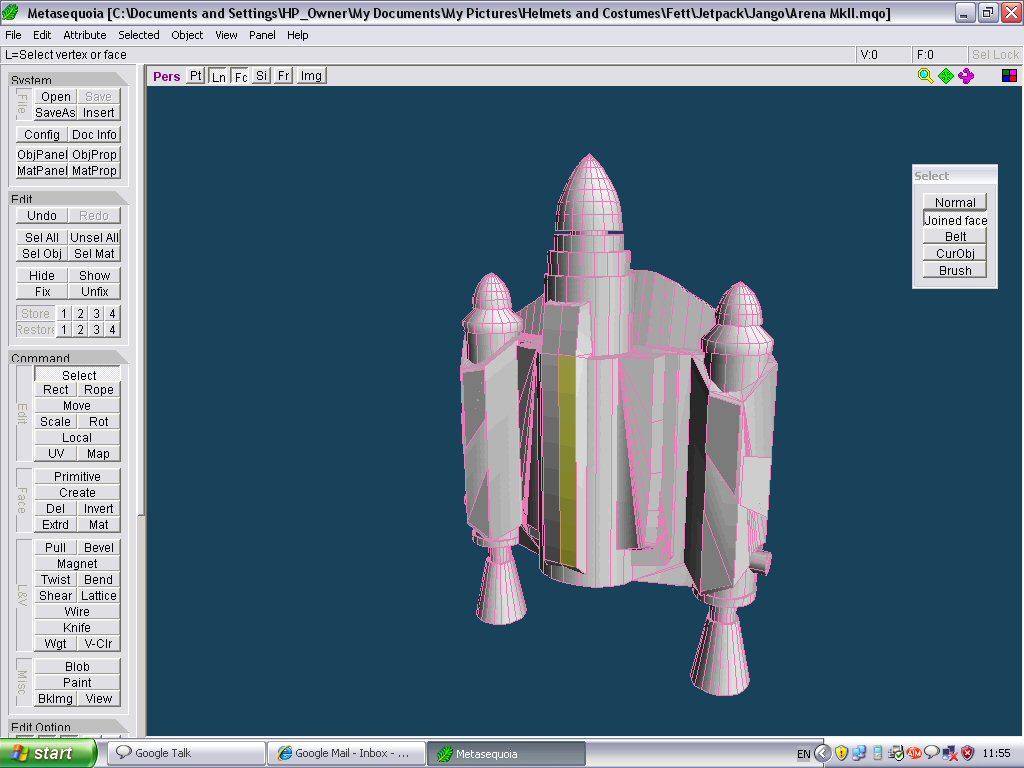Open the Edit menu
1024x768 pixels.
pos(42,35)
